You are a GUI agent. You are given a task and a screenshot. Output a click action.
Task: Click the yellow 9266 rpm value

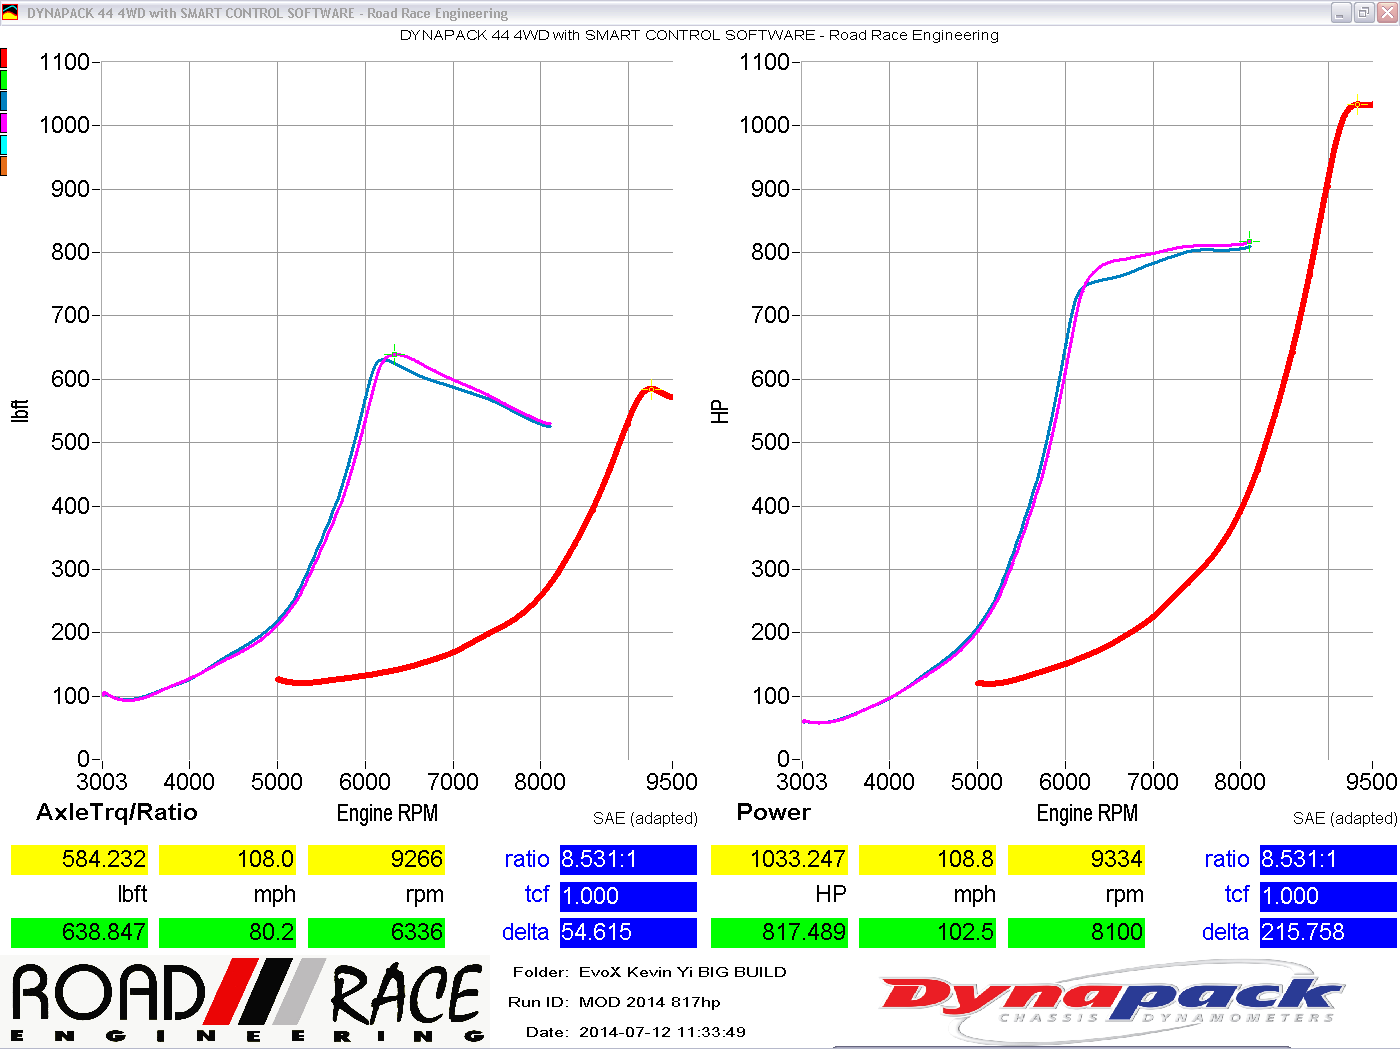point(376,859)
